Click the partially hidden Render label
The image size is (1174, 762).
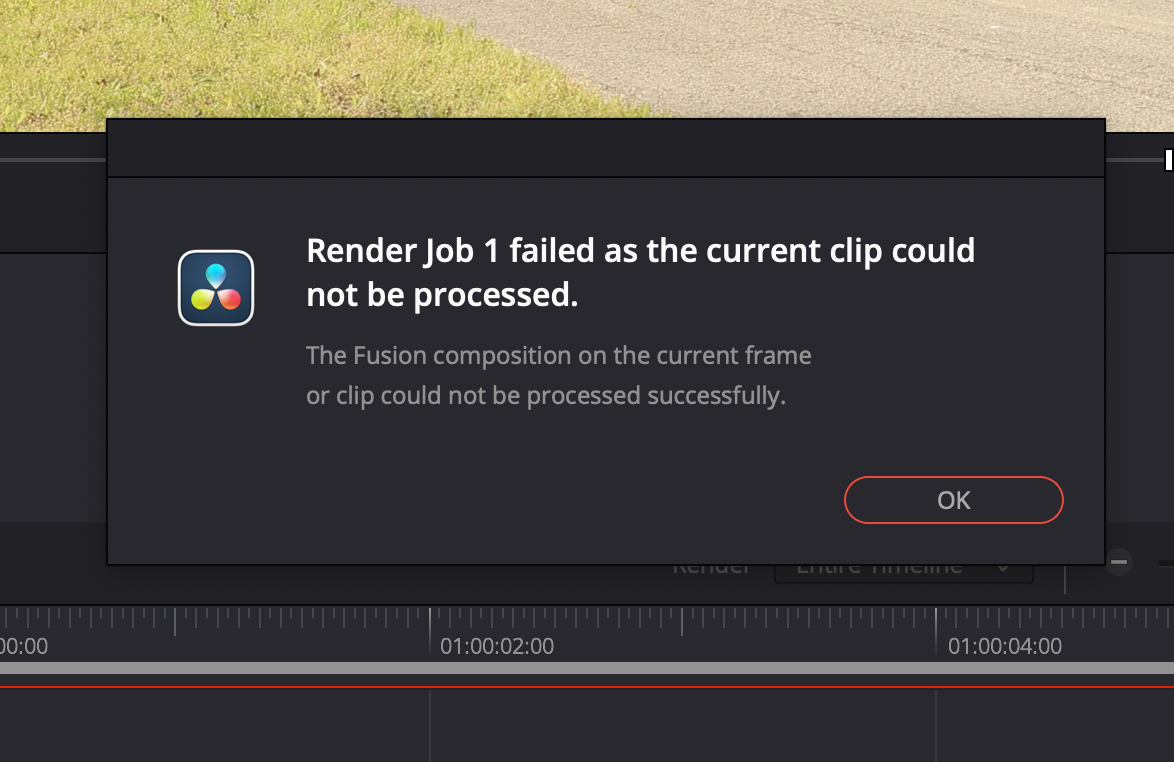[x=711, y=569]
